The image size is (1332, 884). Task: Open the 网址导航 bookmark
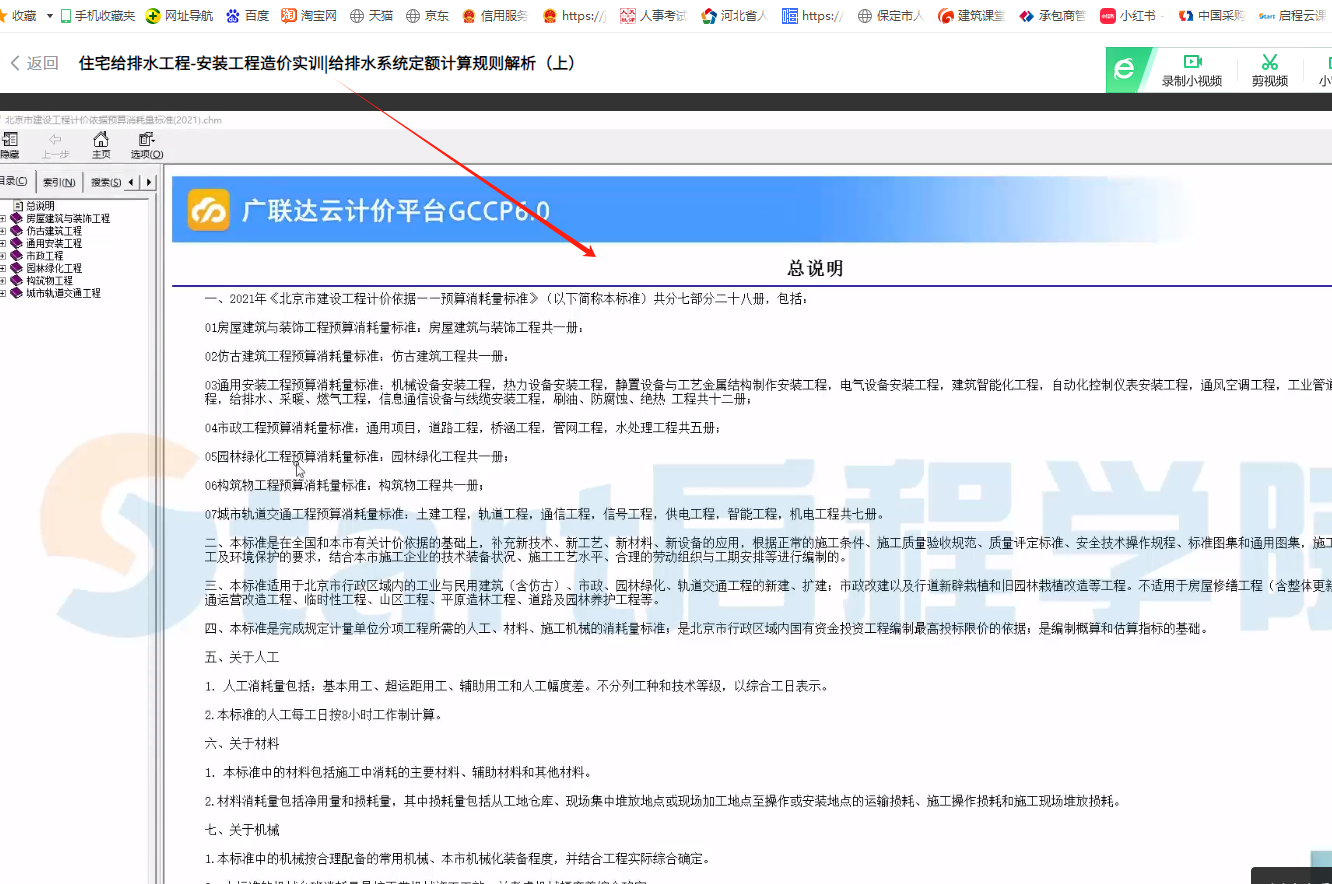[179, 16]
